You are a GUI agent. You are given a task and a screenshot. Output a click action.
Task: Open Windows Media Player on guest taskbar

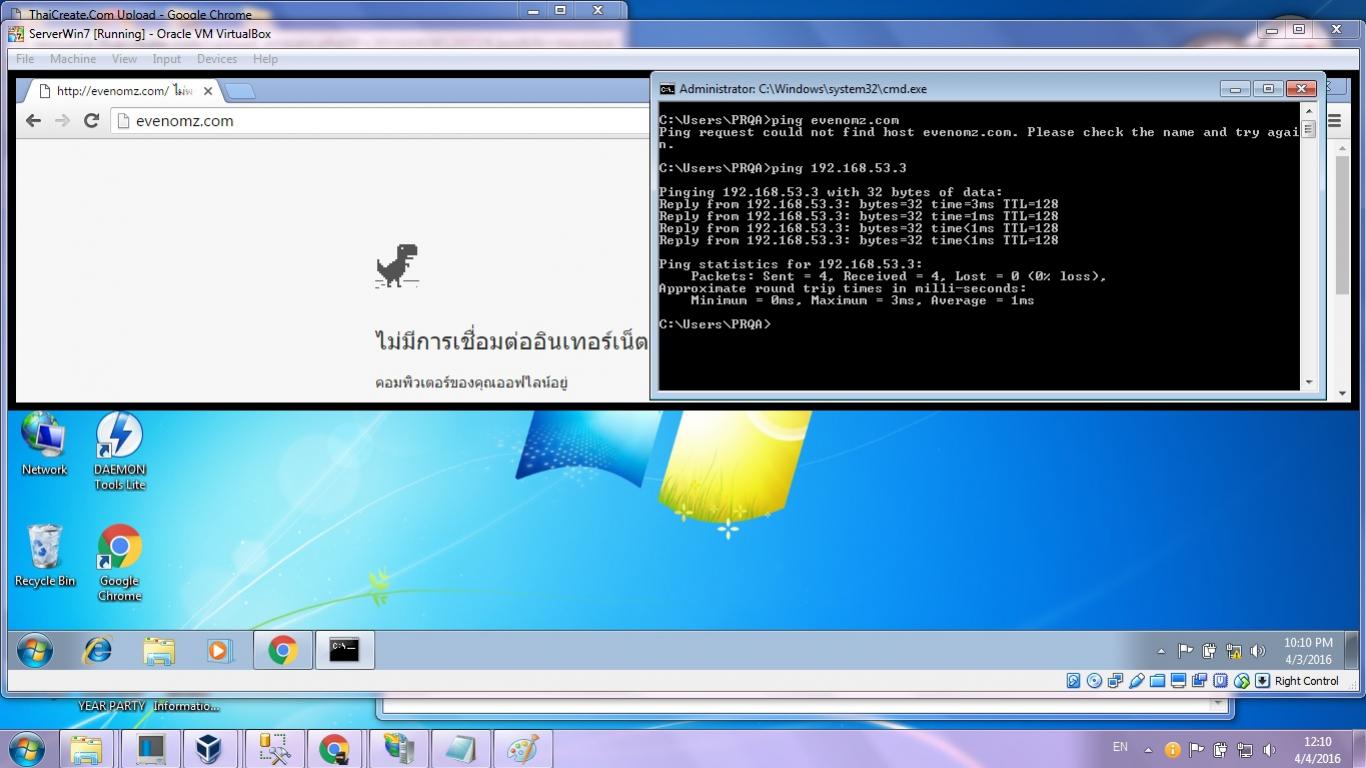pos(219,651)
